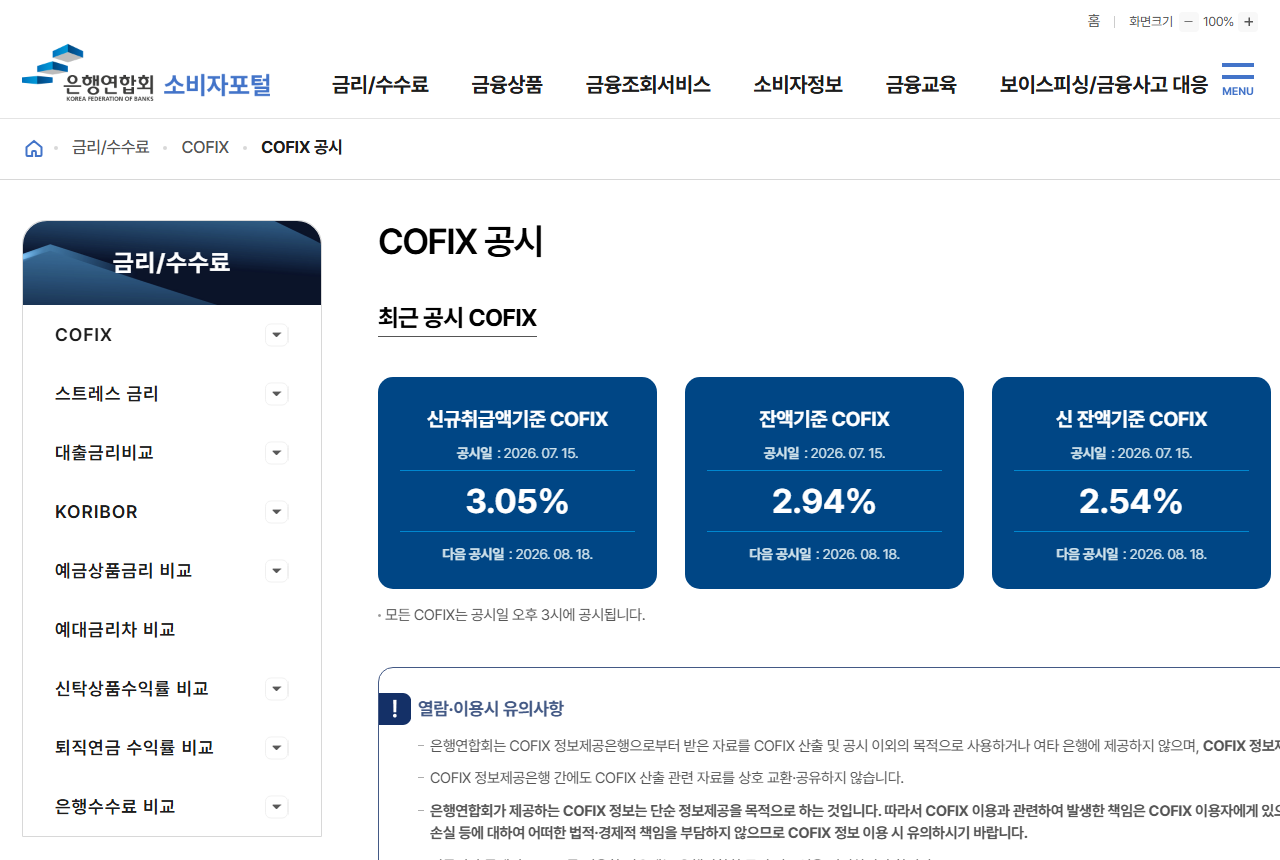The width and height of the screenshot is (1280, 860).
Task: Expand the KORIBOR sidebar section
Action: [x=277, y=512]
